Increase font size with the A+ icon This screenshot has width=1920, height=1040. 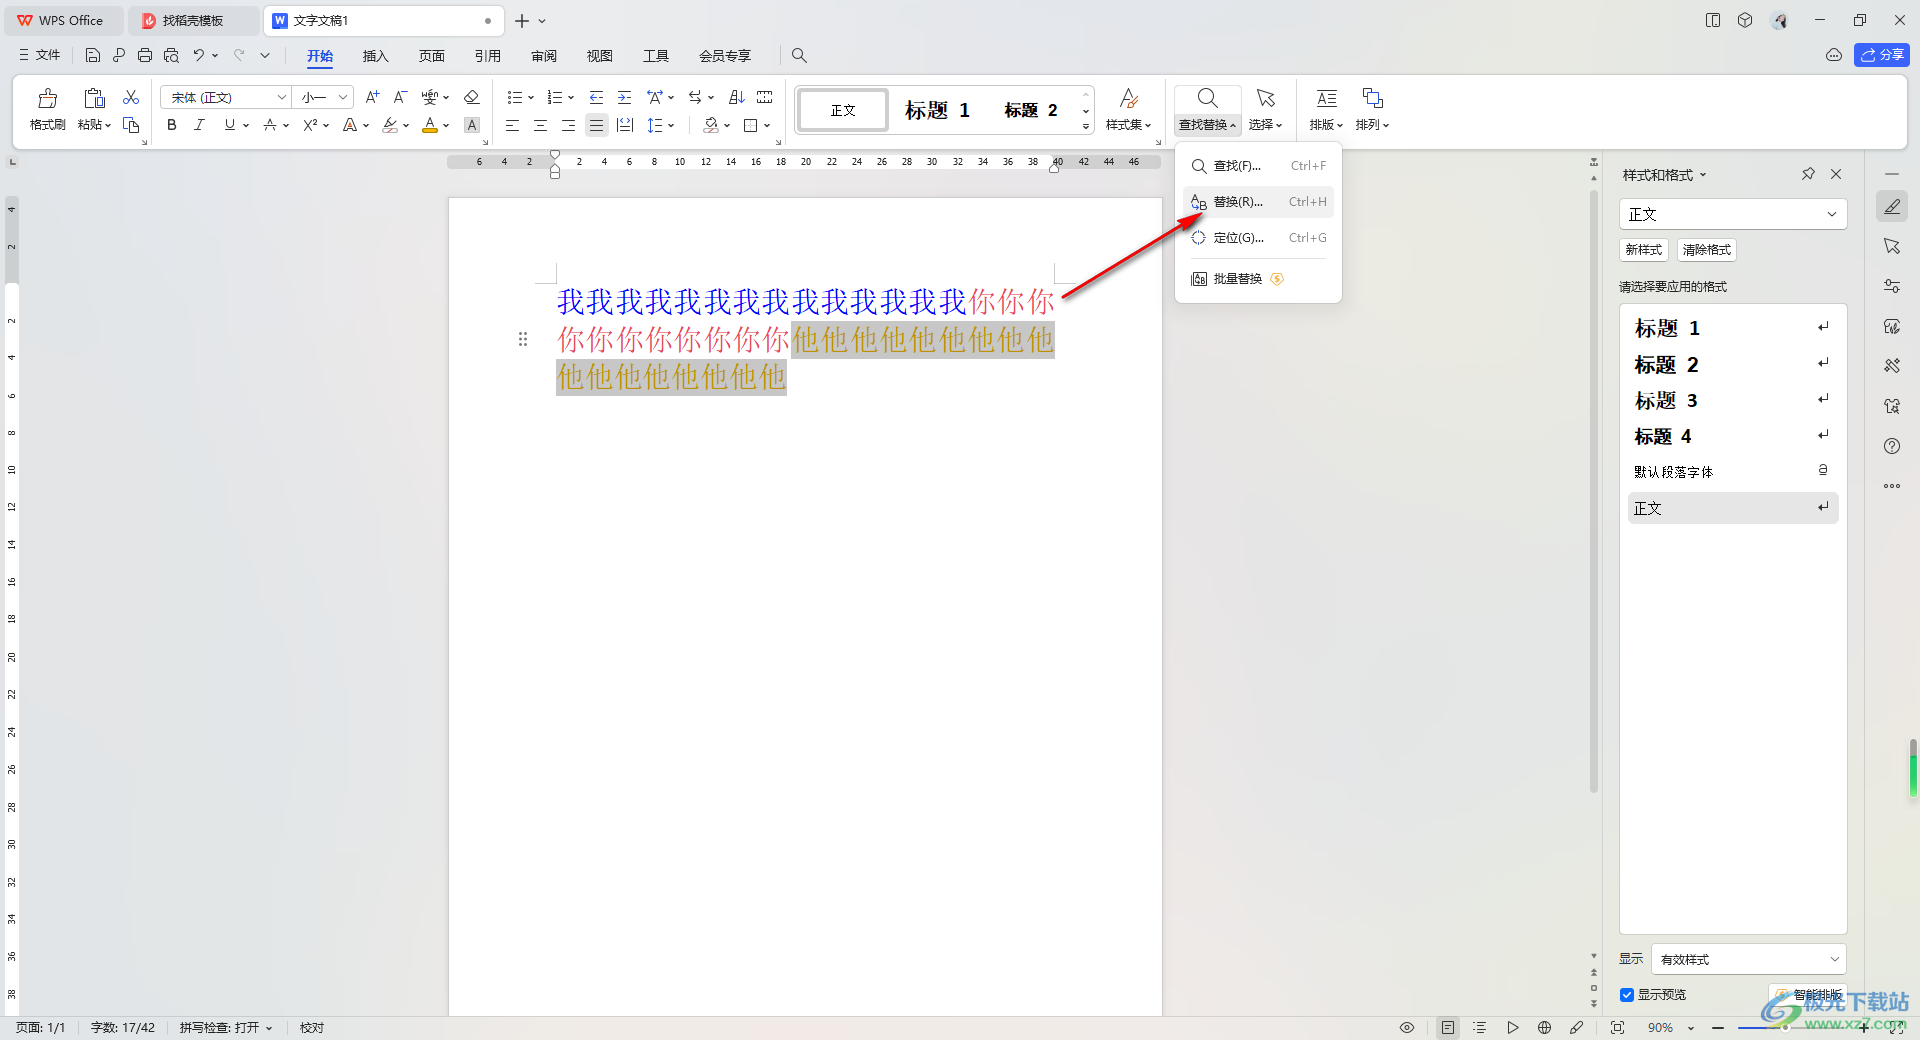(x=372, y=97)
